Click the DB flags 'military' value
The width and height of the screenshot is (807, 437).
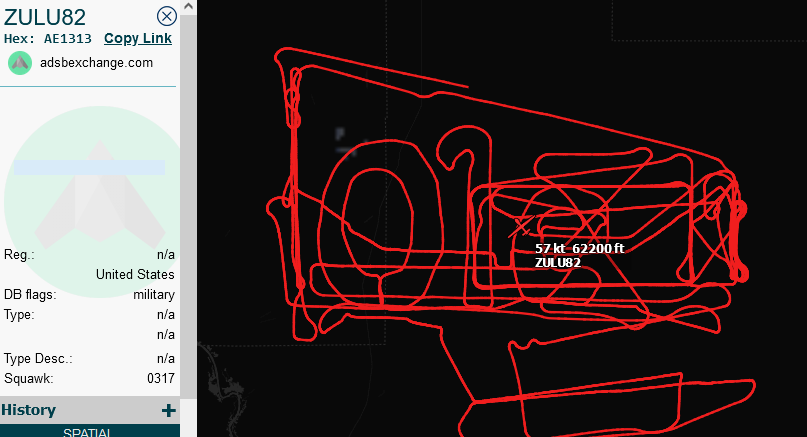pyautogui.click(x=154, y=294)
